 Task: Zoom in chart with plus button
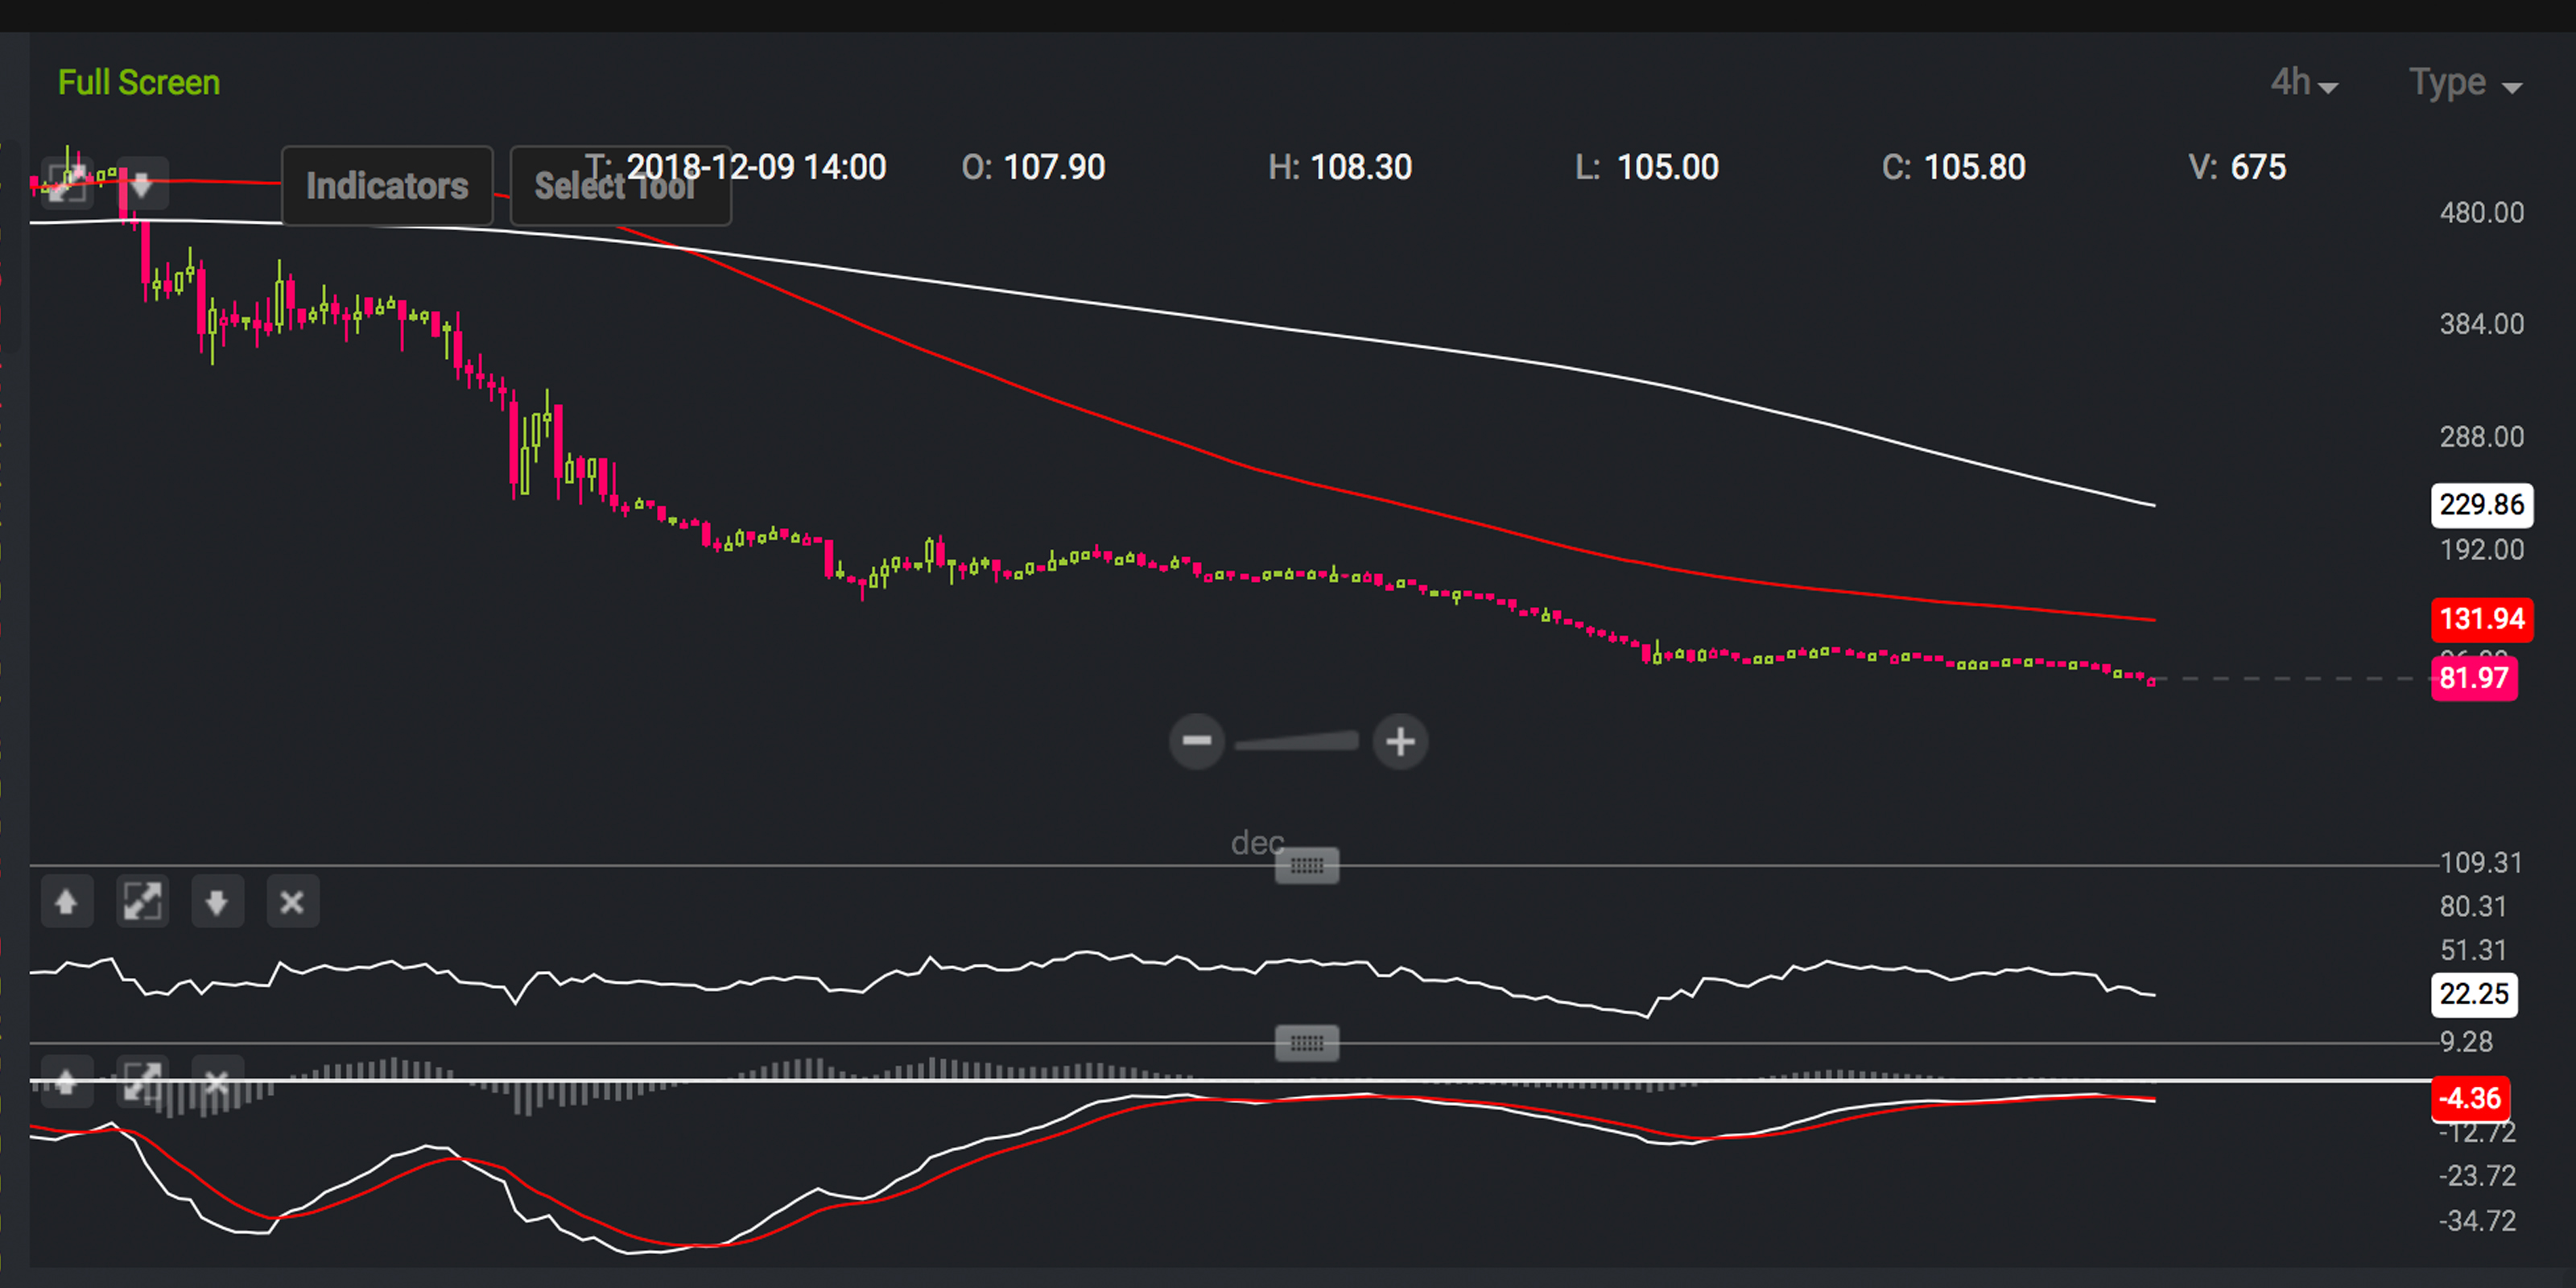1400,741
